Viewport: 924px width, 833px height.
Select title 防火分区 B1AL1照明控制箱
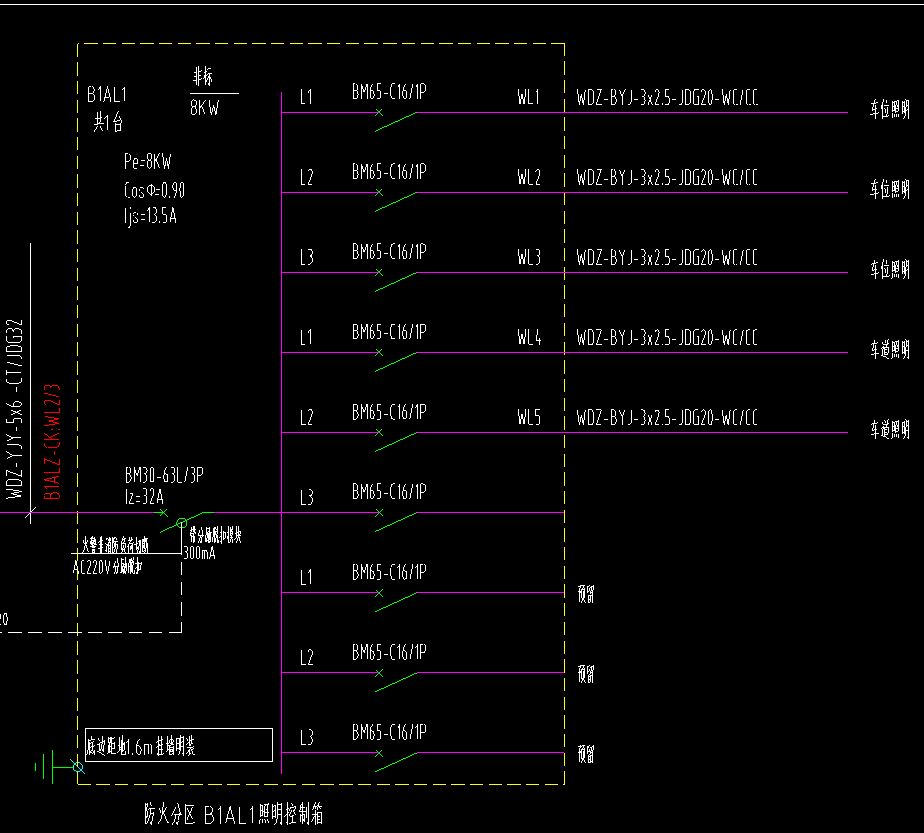[233, 814]
